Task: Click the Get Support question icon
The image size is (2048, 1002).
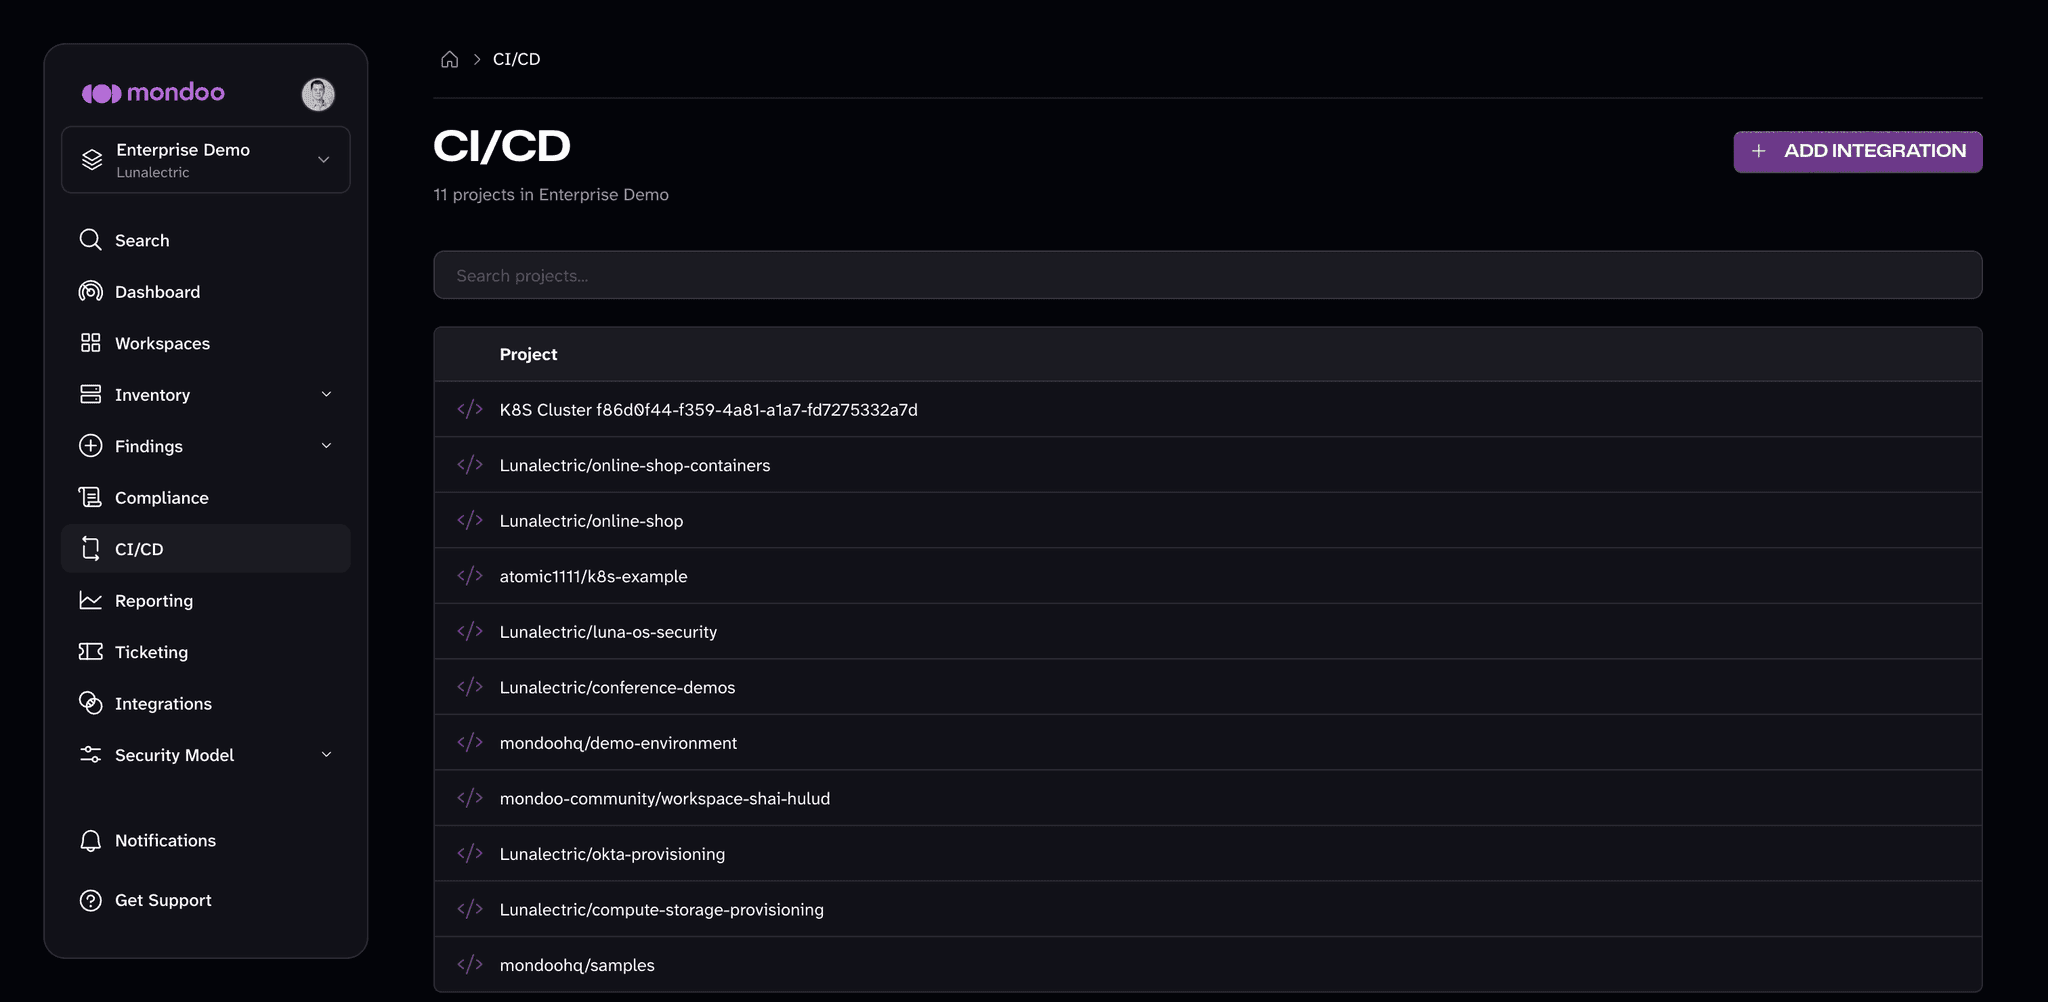Action: pos(91,900)
